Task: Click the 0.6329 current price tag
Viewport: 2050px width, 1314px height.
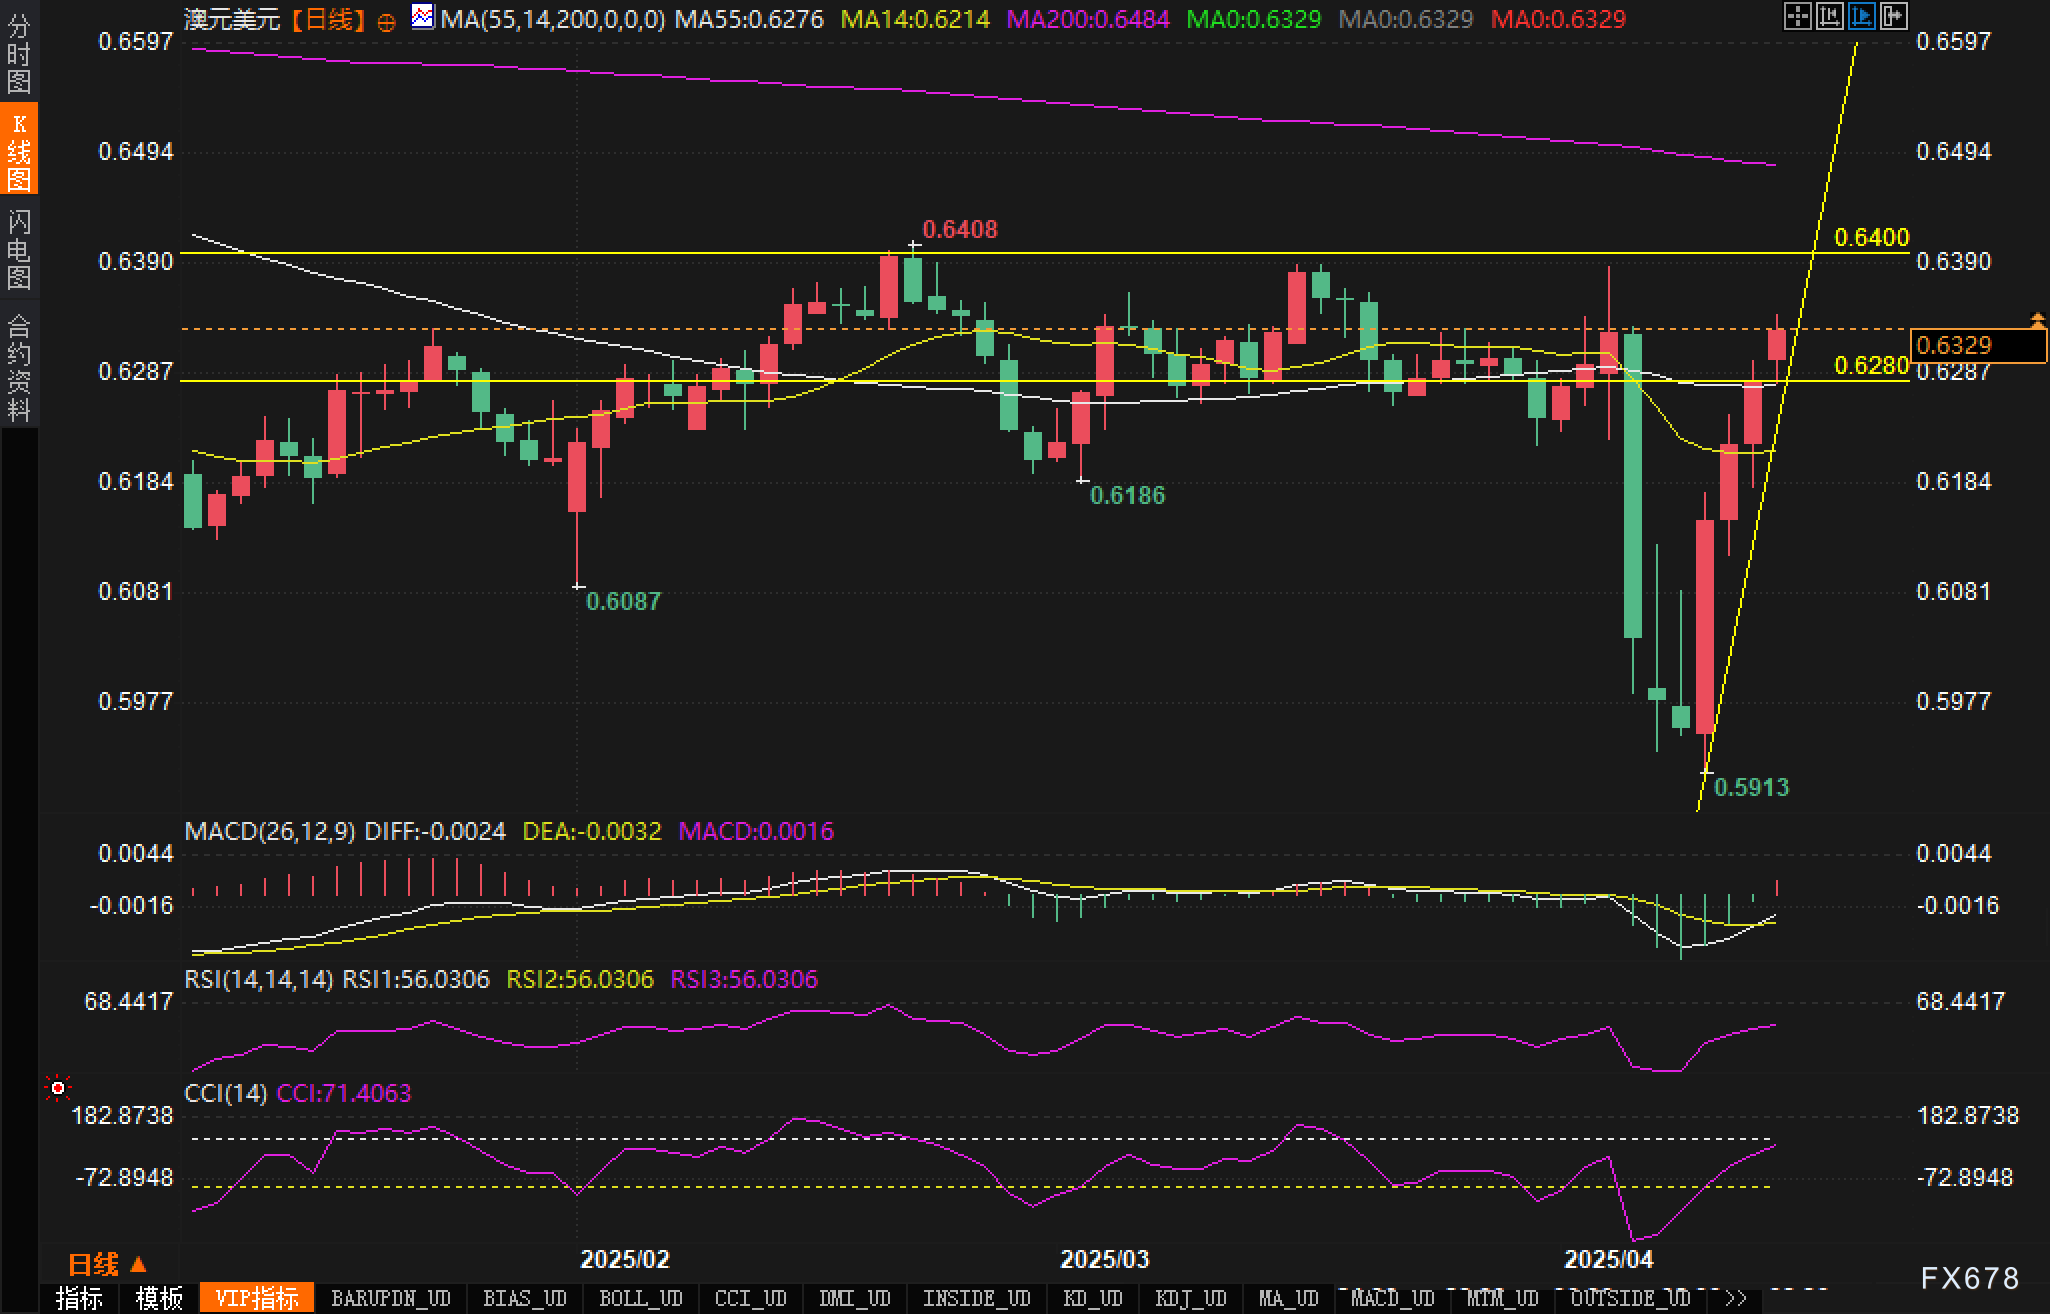Action: click(1977, 345)
